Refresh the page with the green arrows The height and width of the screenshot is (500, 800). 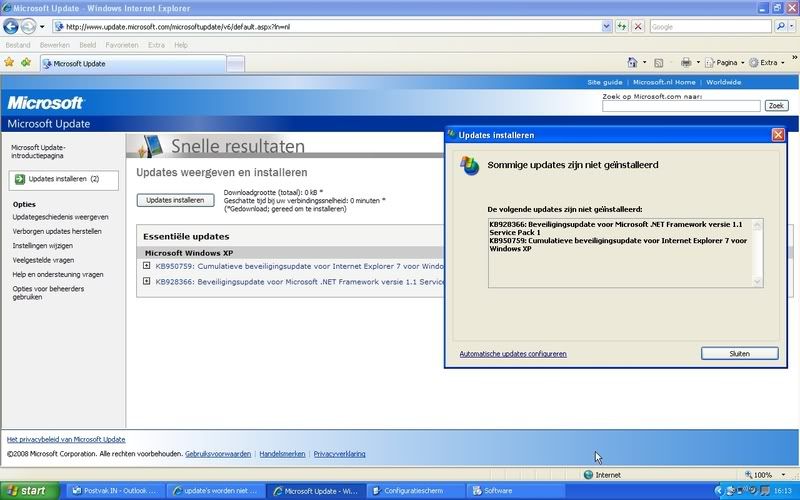621,27
